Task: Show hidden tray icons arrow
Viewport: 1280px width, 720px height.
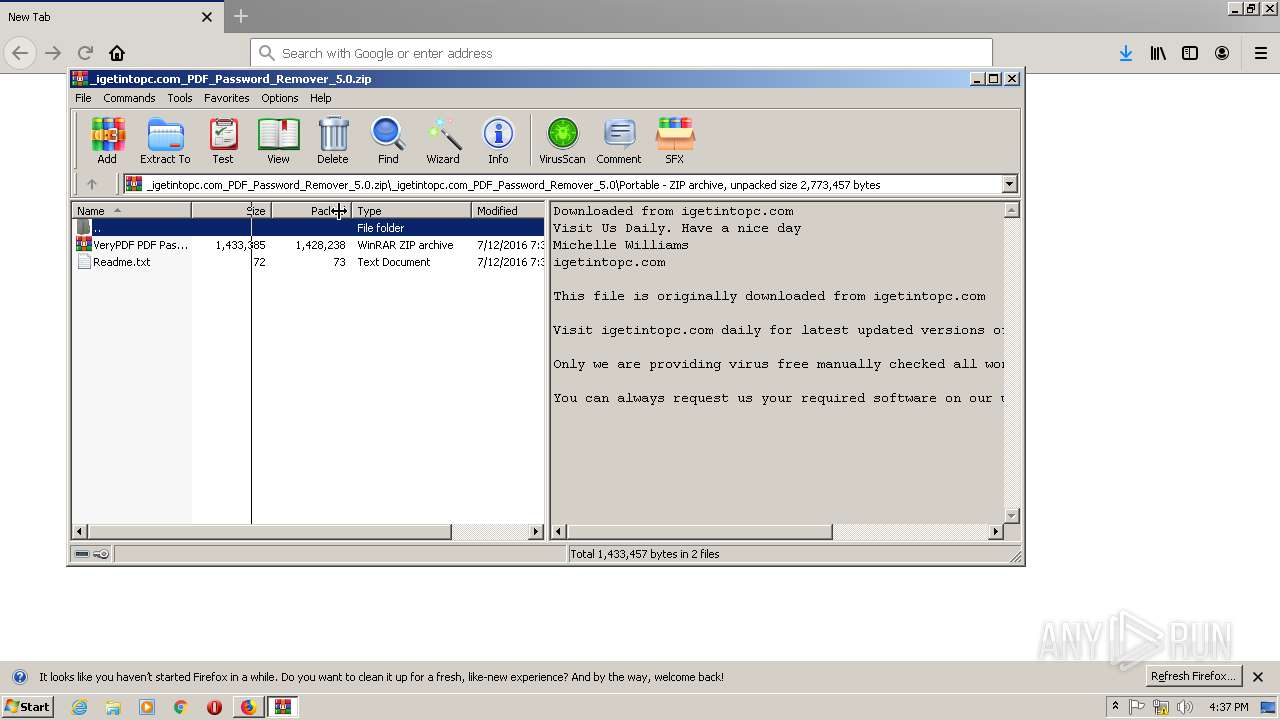Action: point(1115,707)
